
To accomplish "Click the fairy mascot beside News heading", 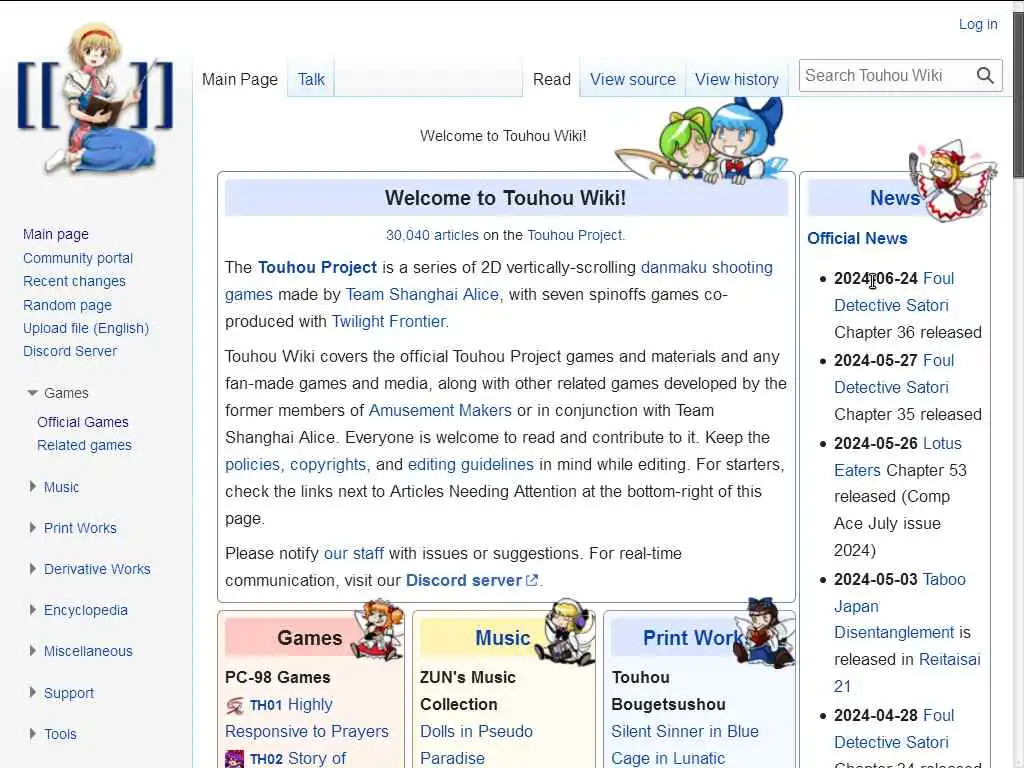I will [x=953, y=180].
